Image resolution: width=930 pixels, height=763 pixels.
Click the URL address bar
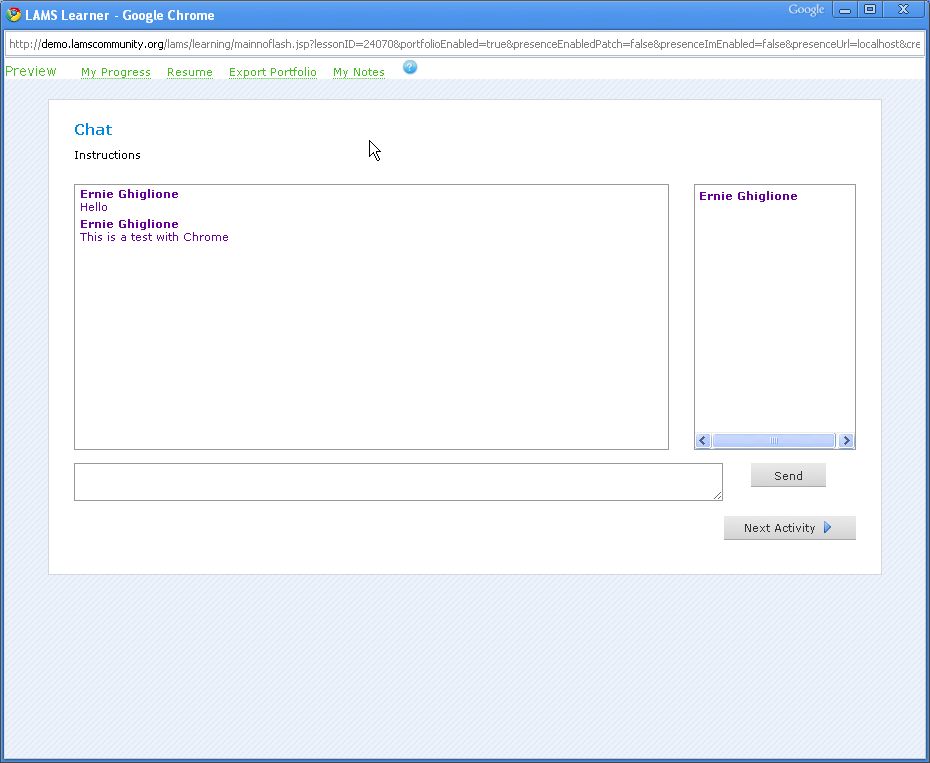click(464, 44)
